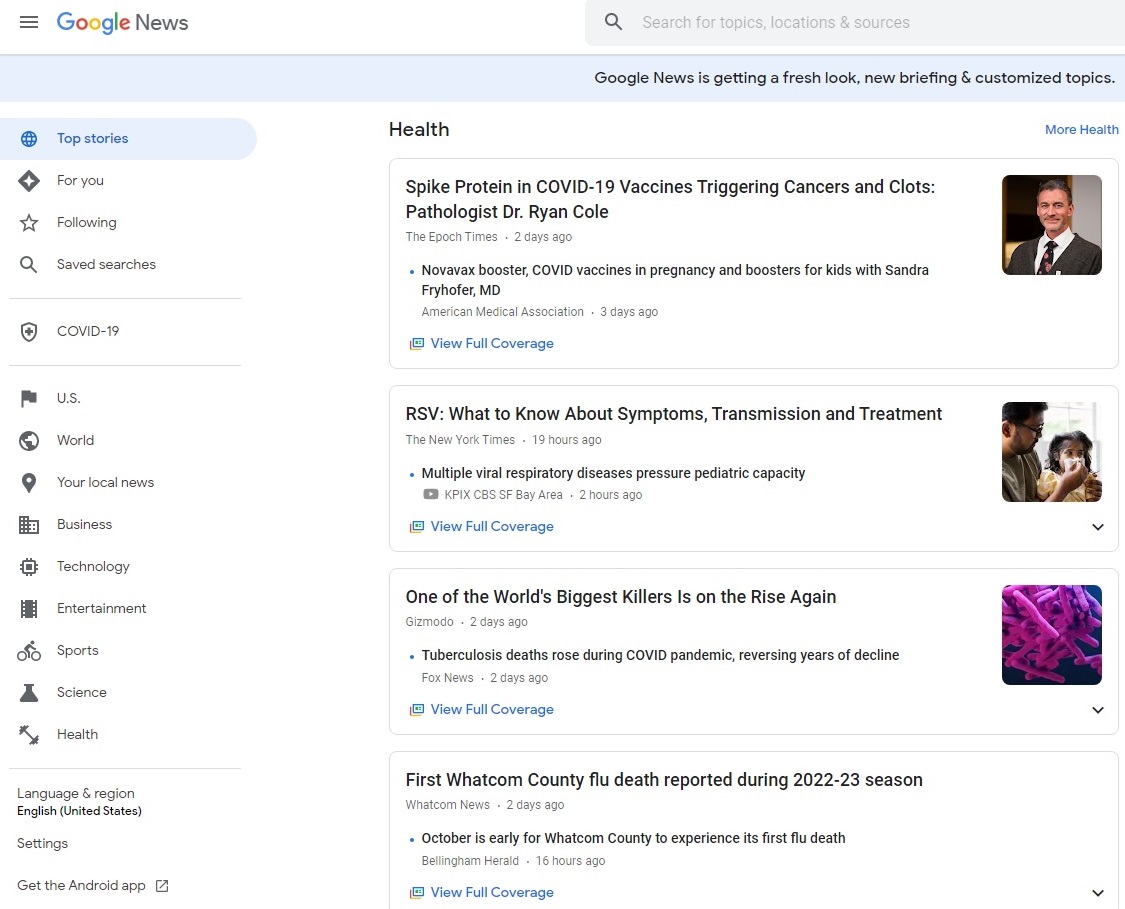
Task: View Full Coverage of Spike Protein story
Action: pyautogui.click(x=492, y=344)
